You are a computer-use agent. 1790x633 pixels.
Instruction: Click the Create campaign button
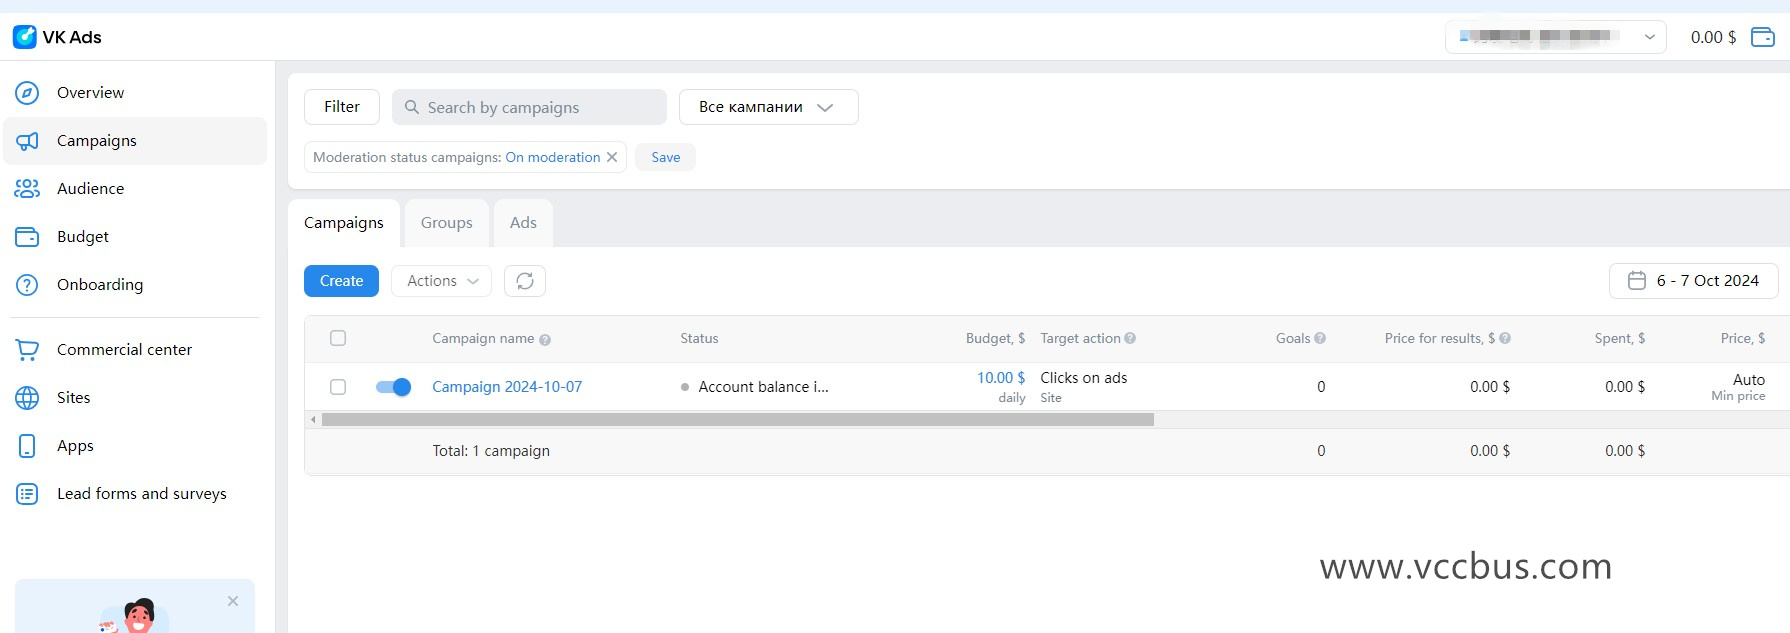pos(341,281)
